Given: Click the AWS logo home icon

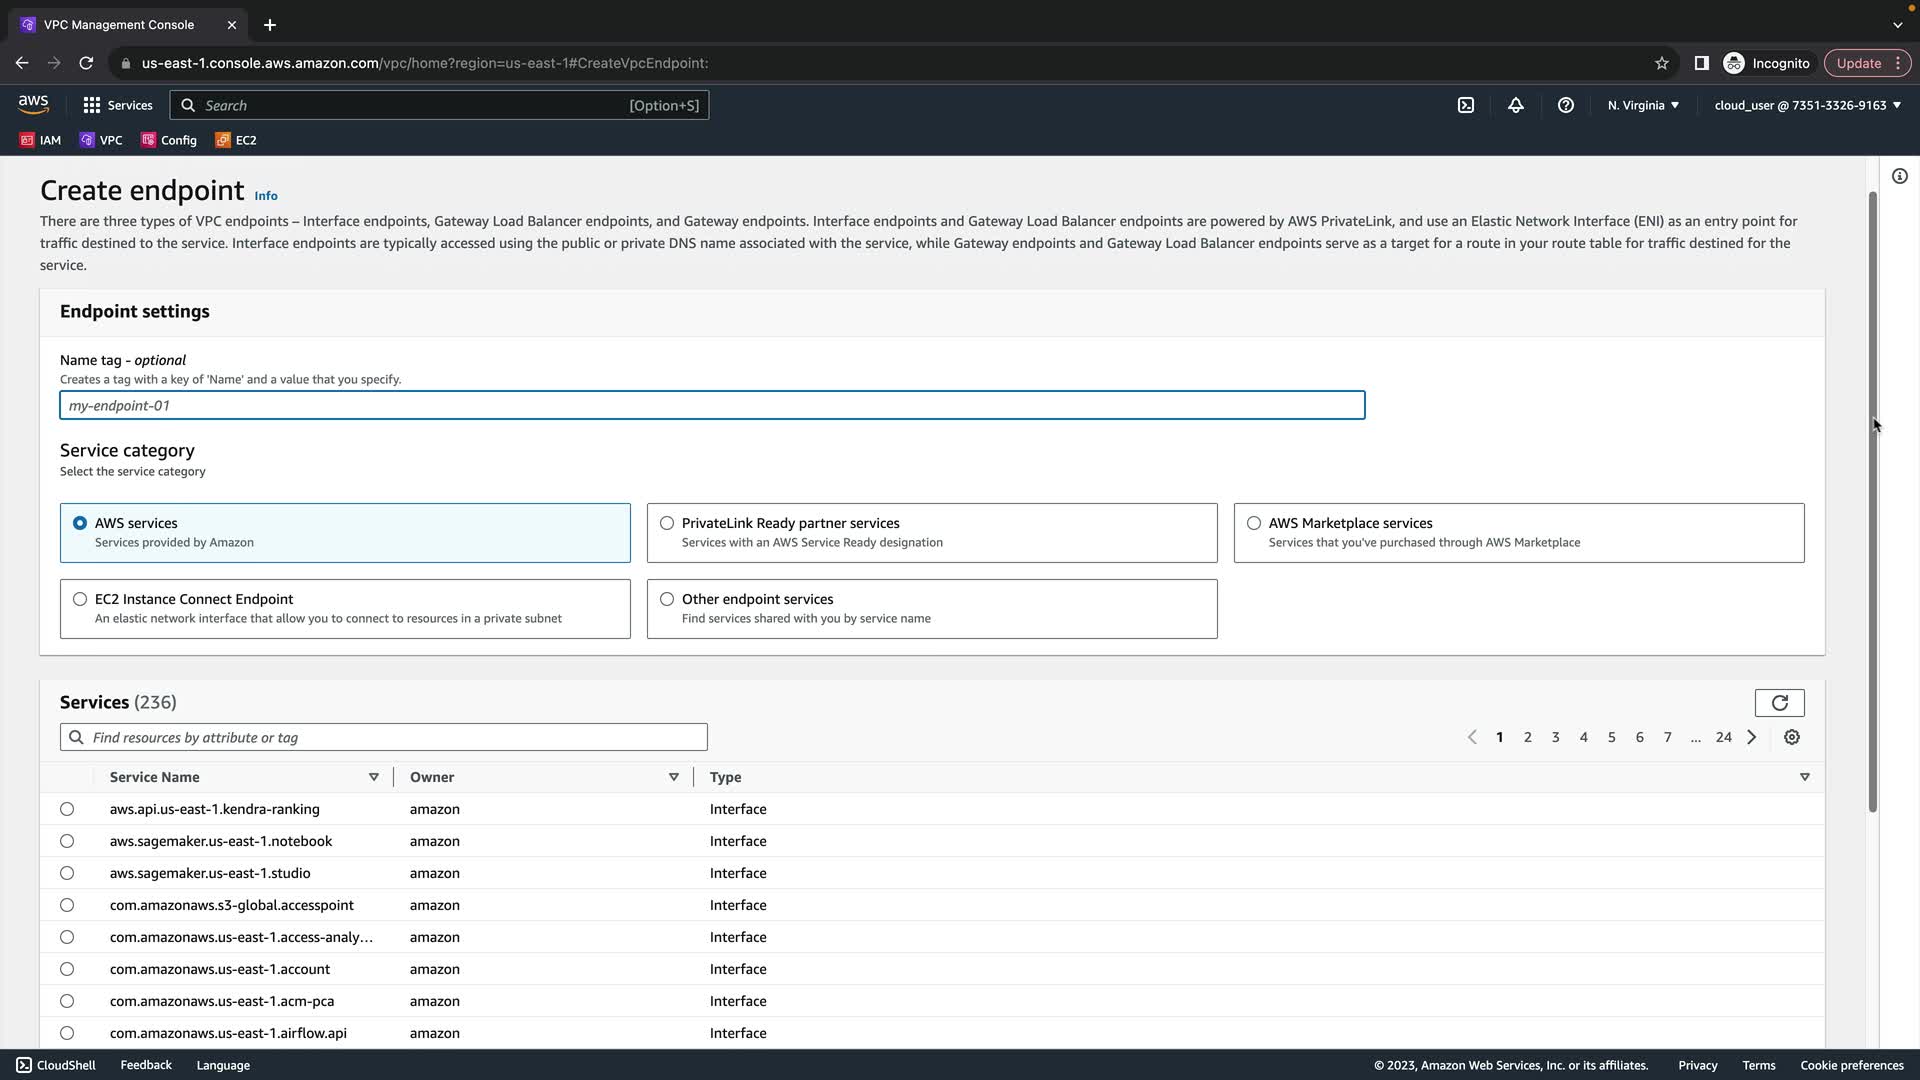Looking at the screenshot, I should (33, 104).
